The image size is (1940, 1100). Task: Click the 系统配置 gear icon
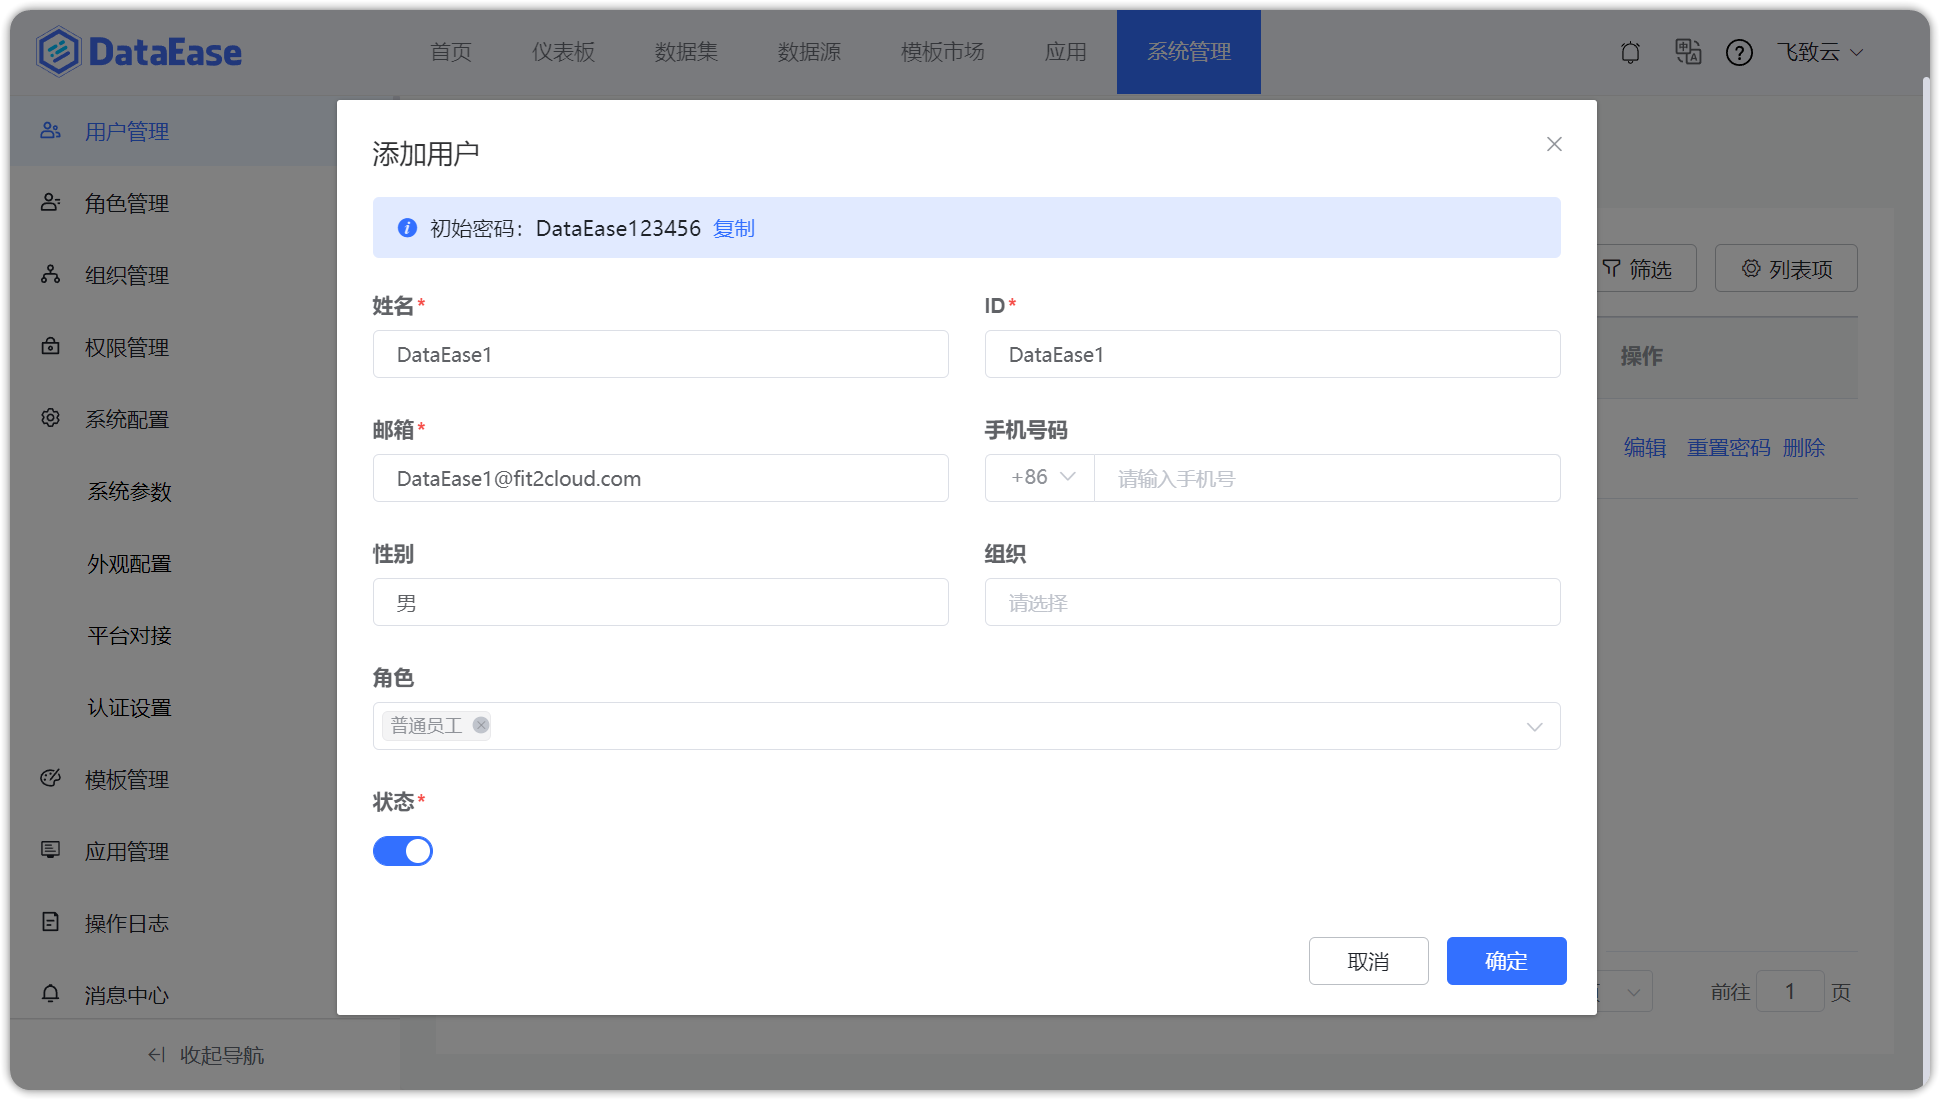50,418
